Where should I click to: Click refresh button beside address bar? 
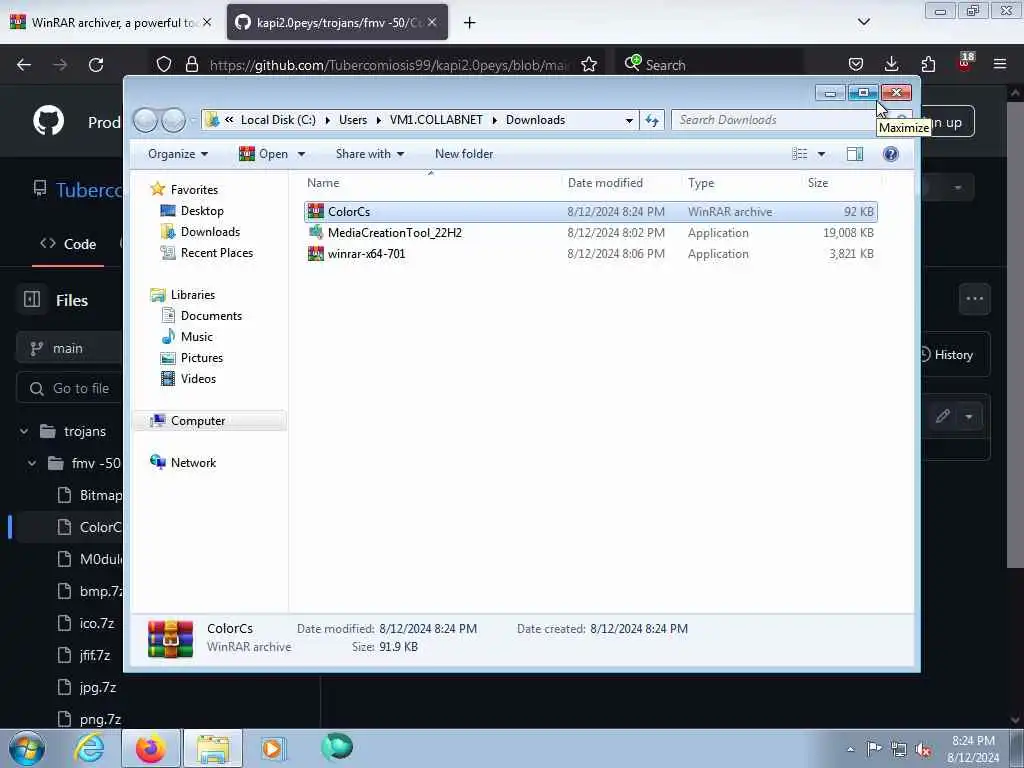coord(652,120)
